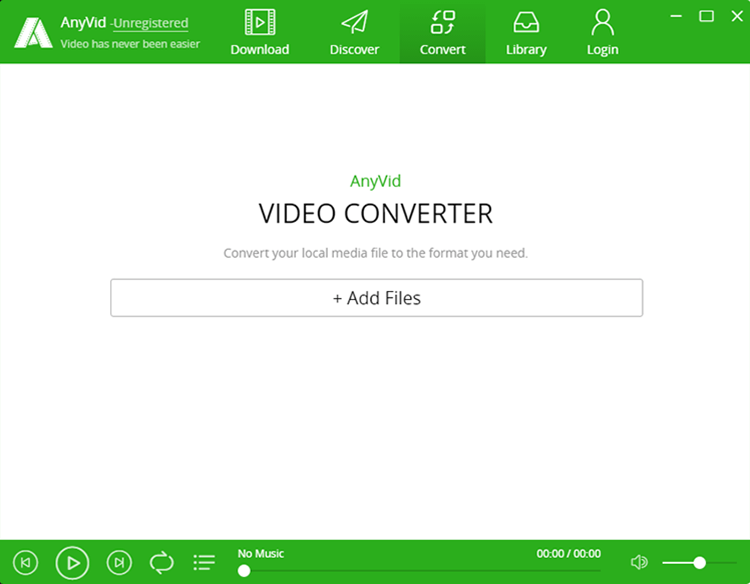Screen dimensions: 750x584
Task: Click the 00:00 / 00:00 time display
Action: pyautogui.click(x=568, y=553)
